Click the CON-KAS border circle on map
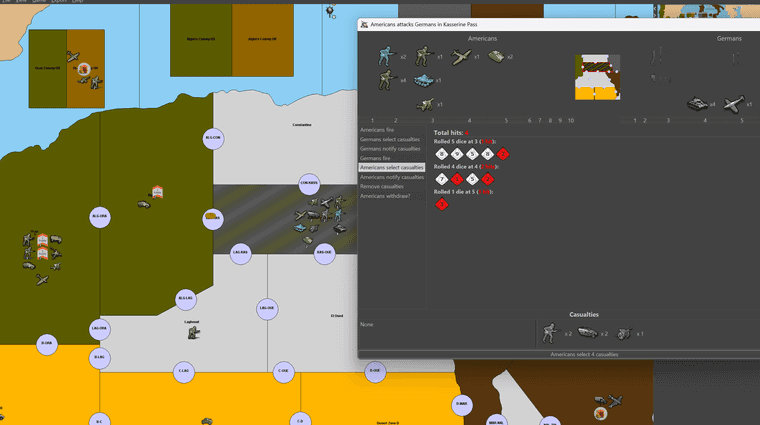The height and width of the screenshot is (425, 760). 309,183
